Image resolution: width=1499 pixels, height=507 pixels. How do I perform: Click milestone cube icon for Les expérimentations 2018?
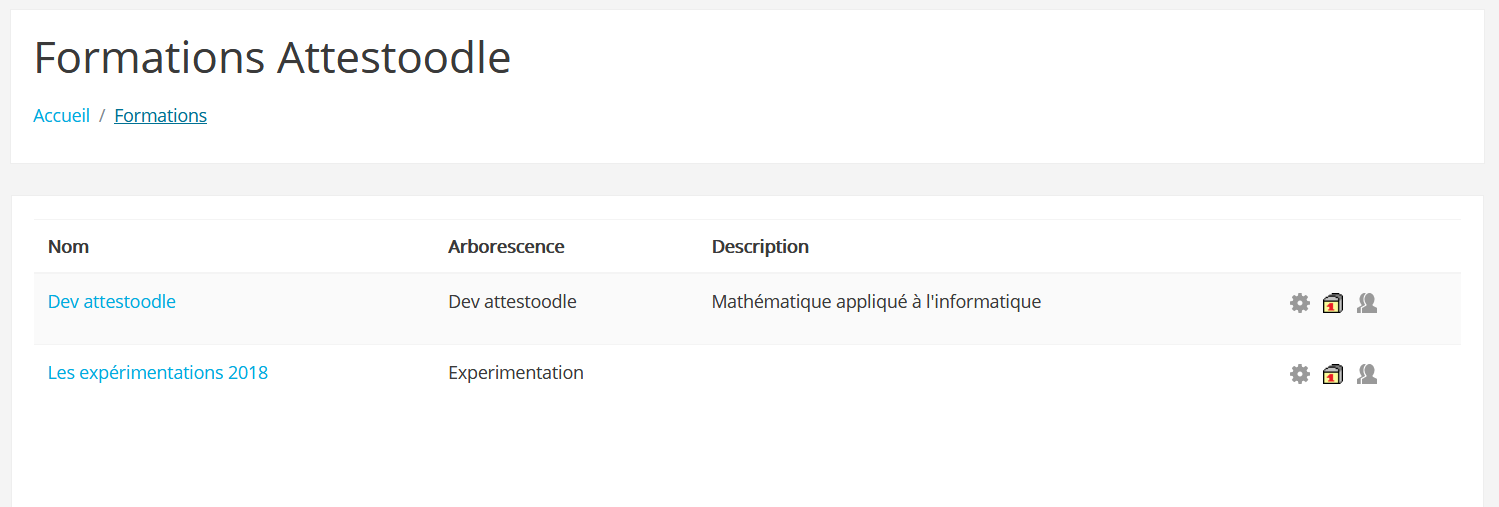tap(1332, 374)
